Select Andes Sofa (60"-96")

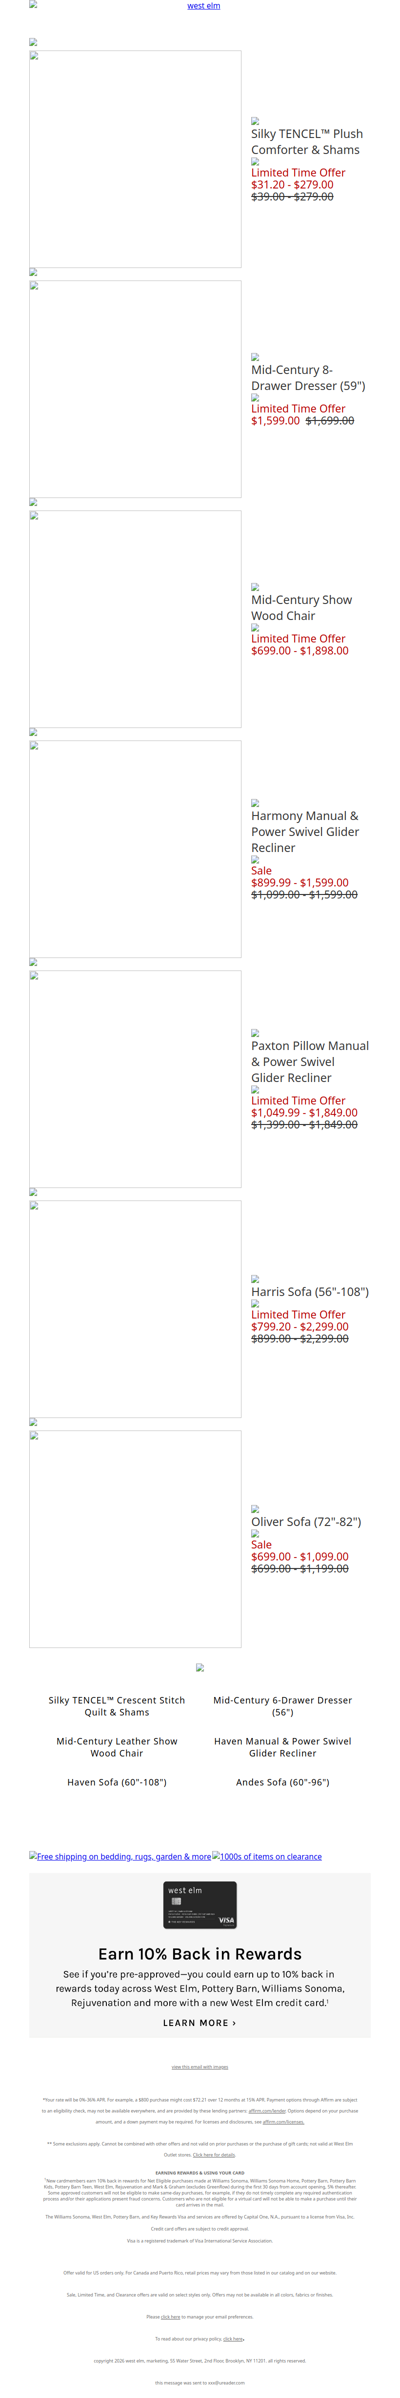(x=283, y=1782)
